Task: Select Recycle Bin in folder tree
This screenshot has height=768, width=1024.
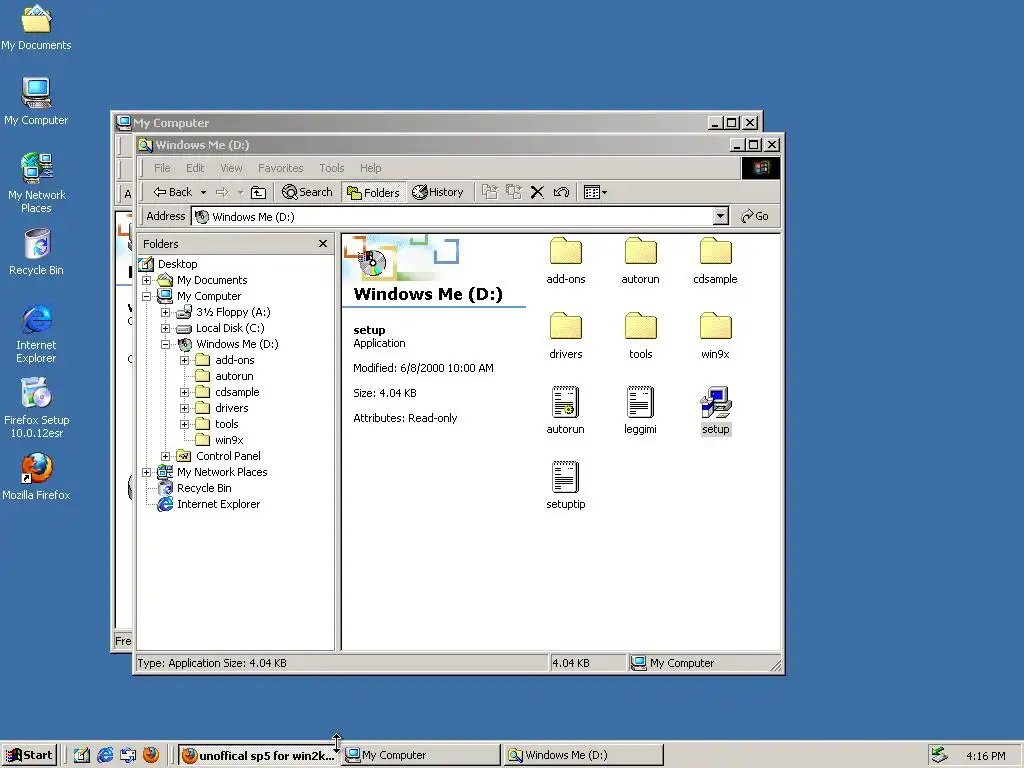Action: tap(204, 488)
